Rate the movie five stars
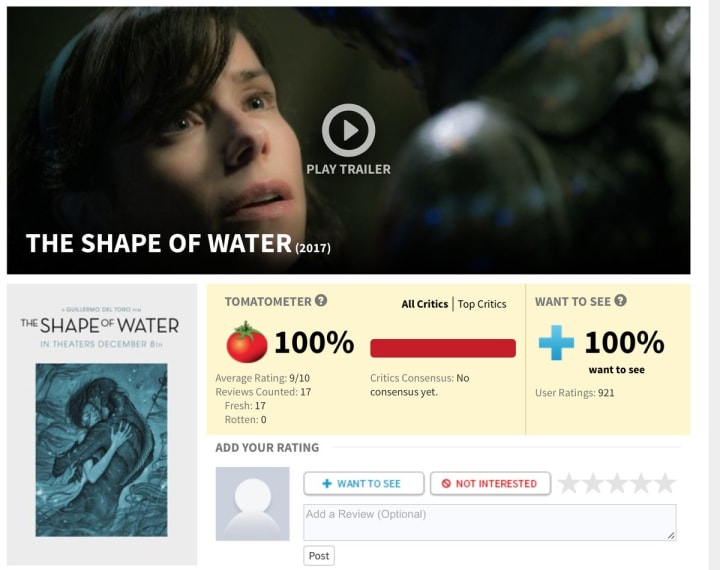 (665, 483)
